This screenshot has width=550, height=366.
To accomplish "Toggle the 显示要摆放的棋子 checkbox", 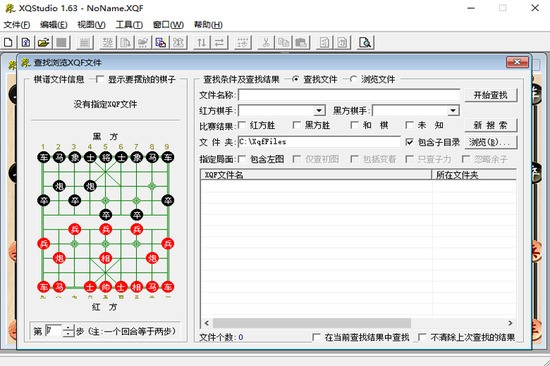I will click(100, 79).
